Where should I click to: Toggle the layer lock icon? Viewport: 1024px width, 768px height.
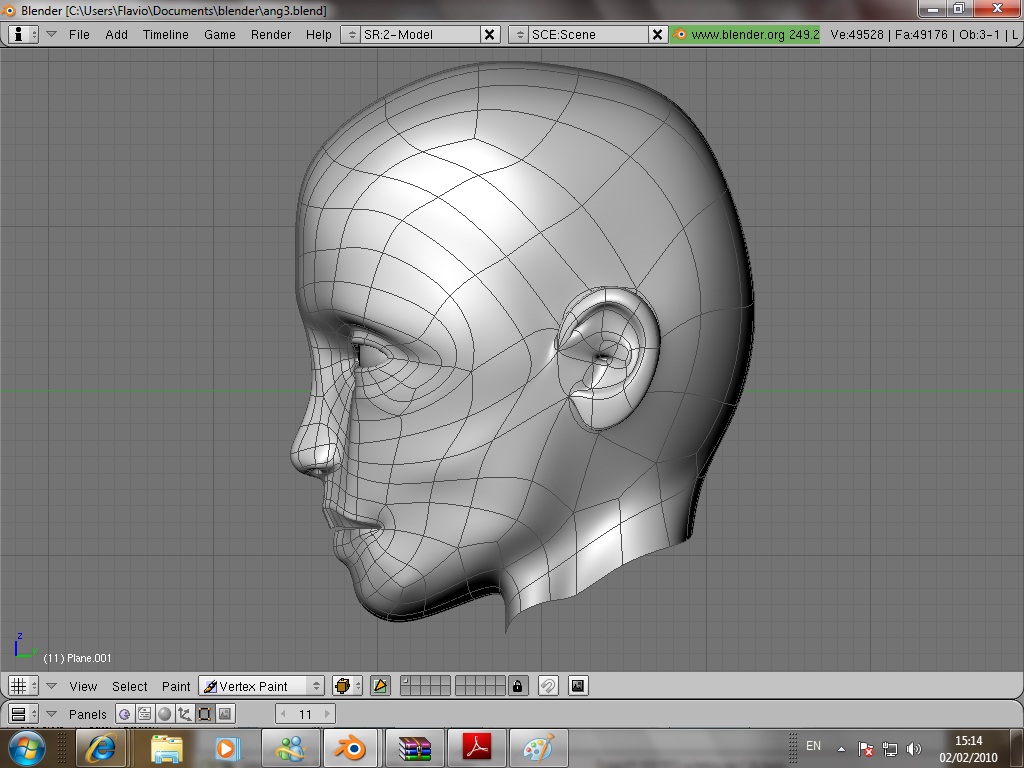[517, 686]
